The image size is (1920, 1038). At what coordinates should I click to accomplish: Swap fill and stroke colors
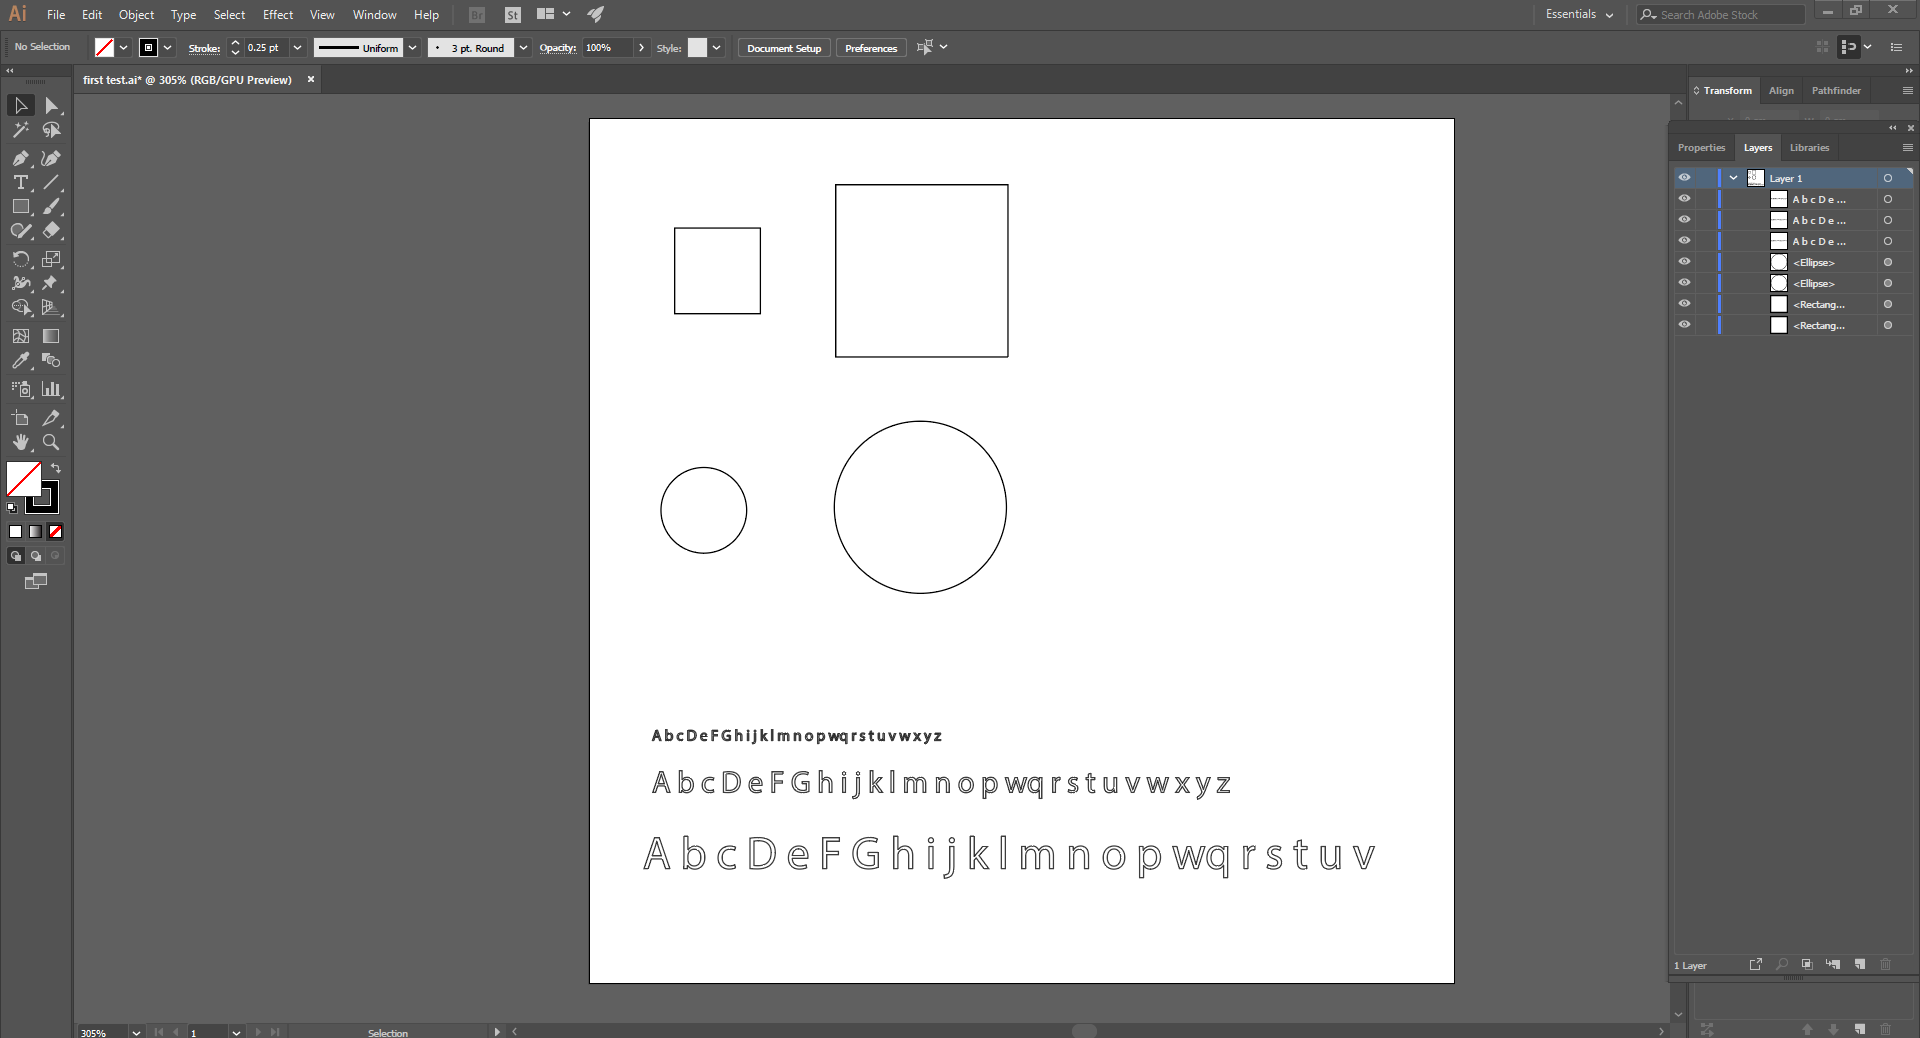click(x=56, y=468)
